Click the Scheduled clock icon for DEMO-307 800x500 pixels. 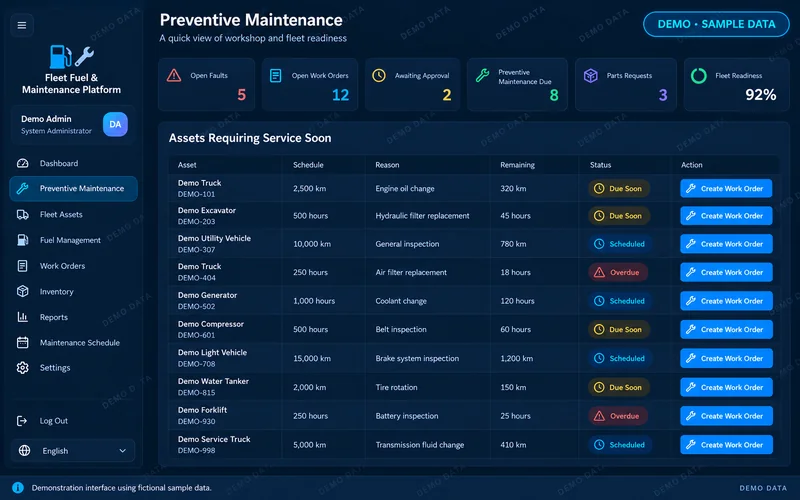[x=599, y=244]
